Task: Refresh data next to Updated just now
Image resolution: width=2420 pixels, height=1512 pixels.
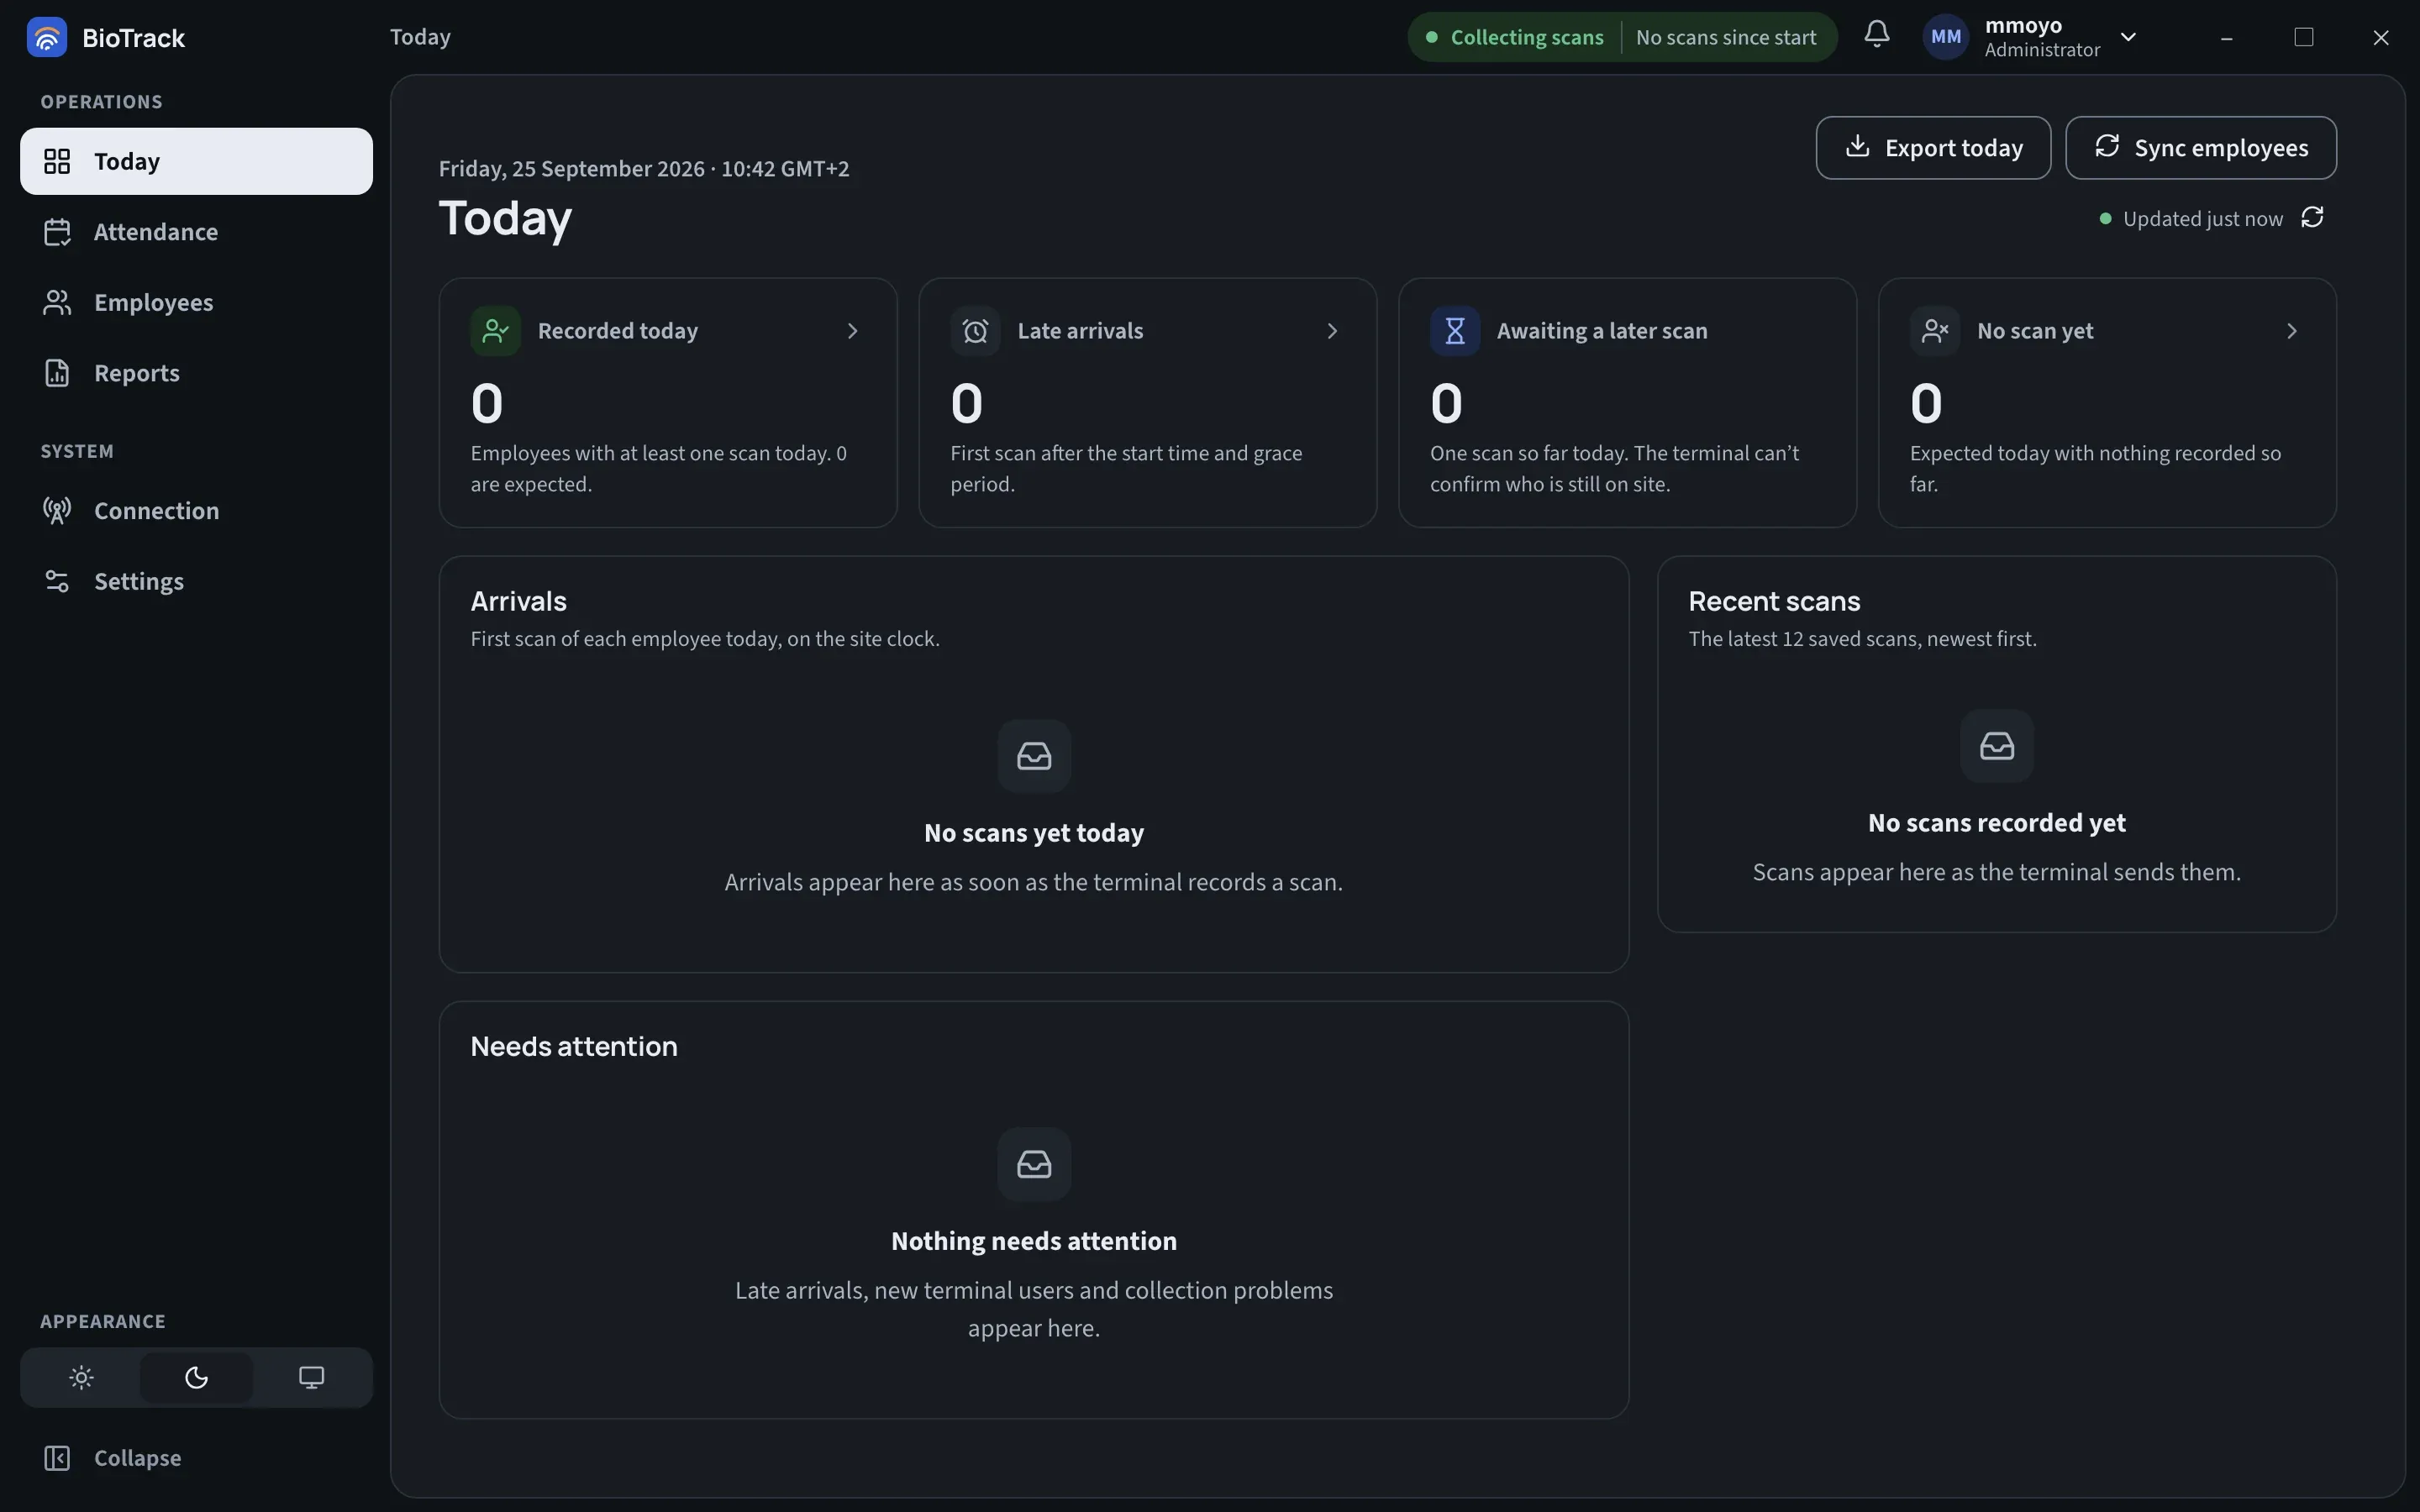Action: point(2312,218)
